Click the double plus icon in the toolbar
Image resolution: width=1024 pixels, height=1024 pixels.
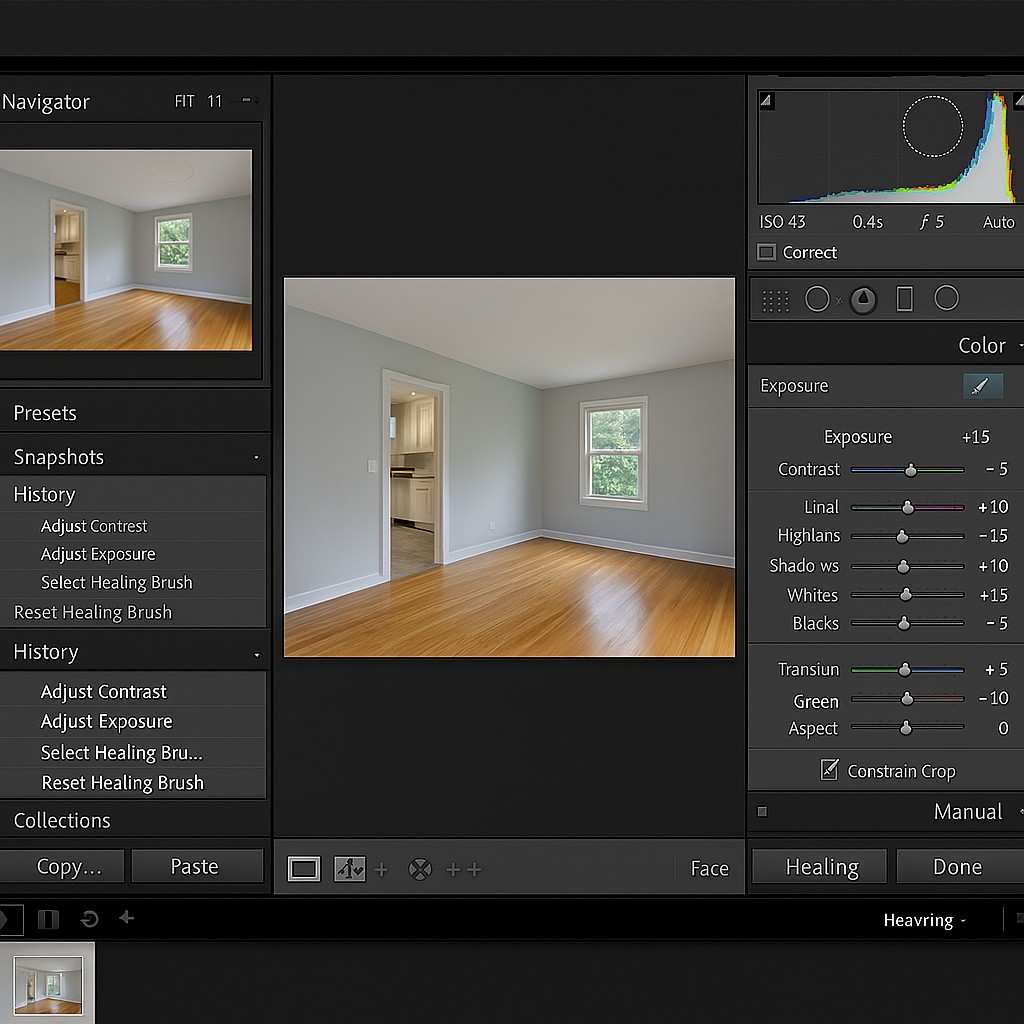[x=463, y=869]
